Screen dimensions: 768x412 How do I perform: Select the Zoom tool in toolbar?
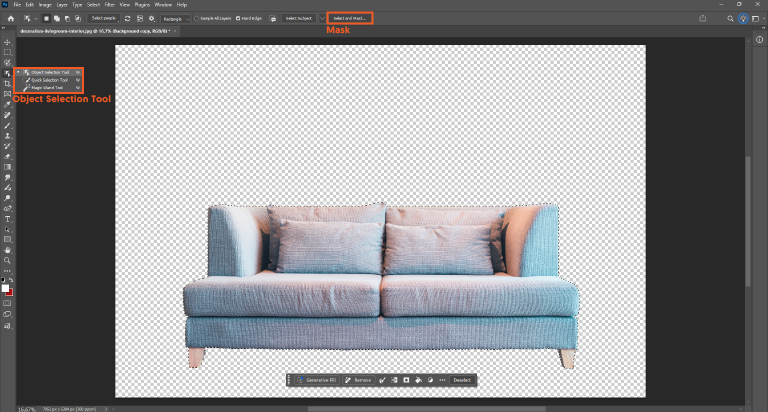click(7, 261)
